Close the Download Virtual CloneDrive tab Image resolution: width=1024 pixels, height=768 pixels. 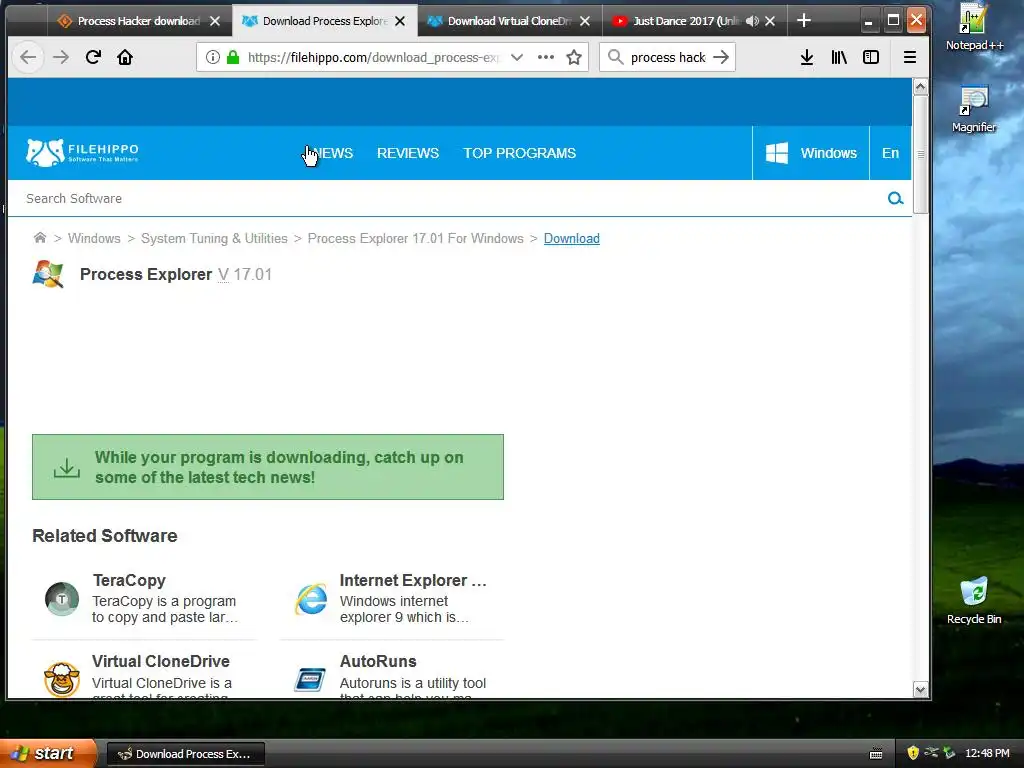[x=585, y=21]
